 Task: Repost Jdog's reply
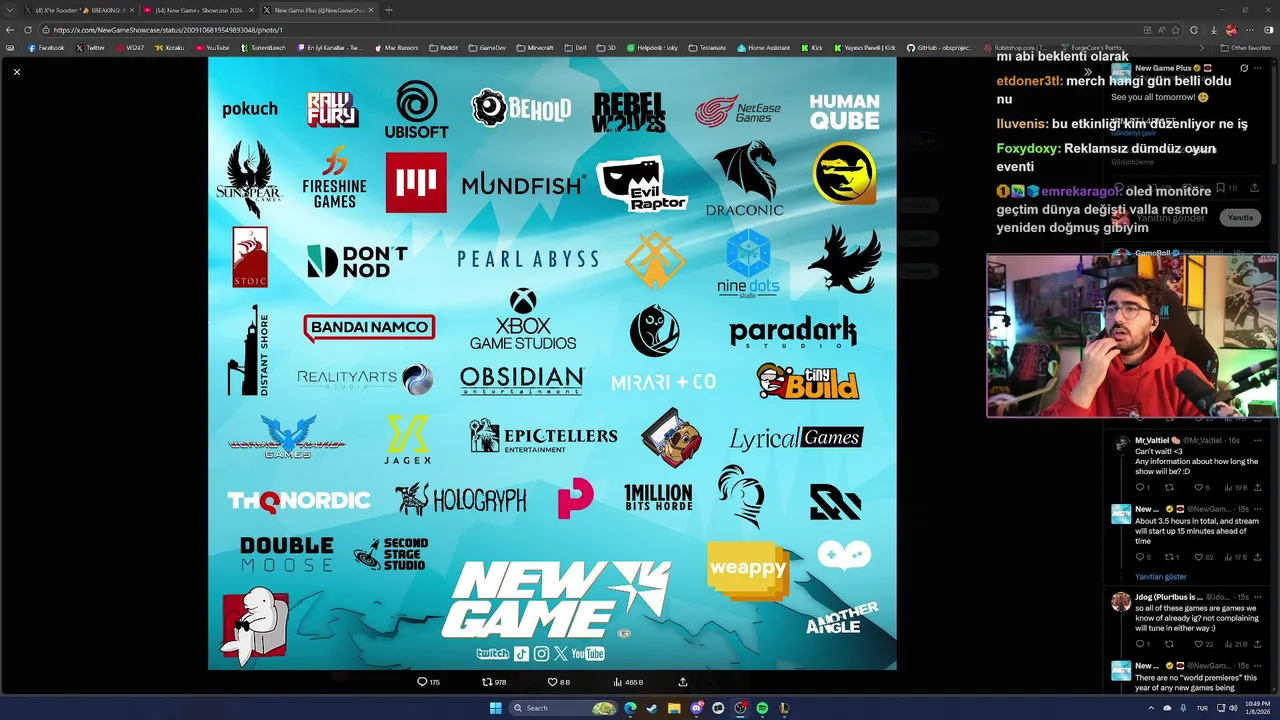coord(1169,644)
